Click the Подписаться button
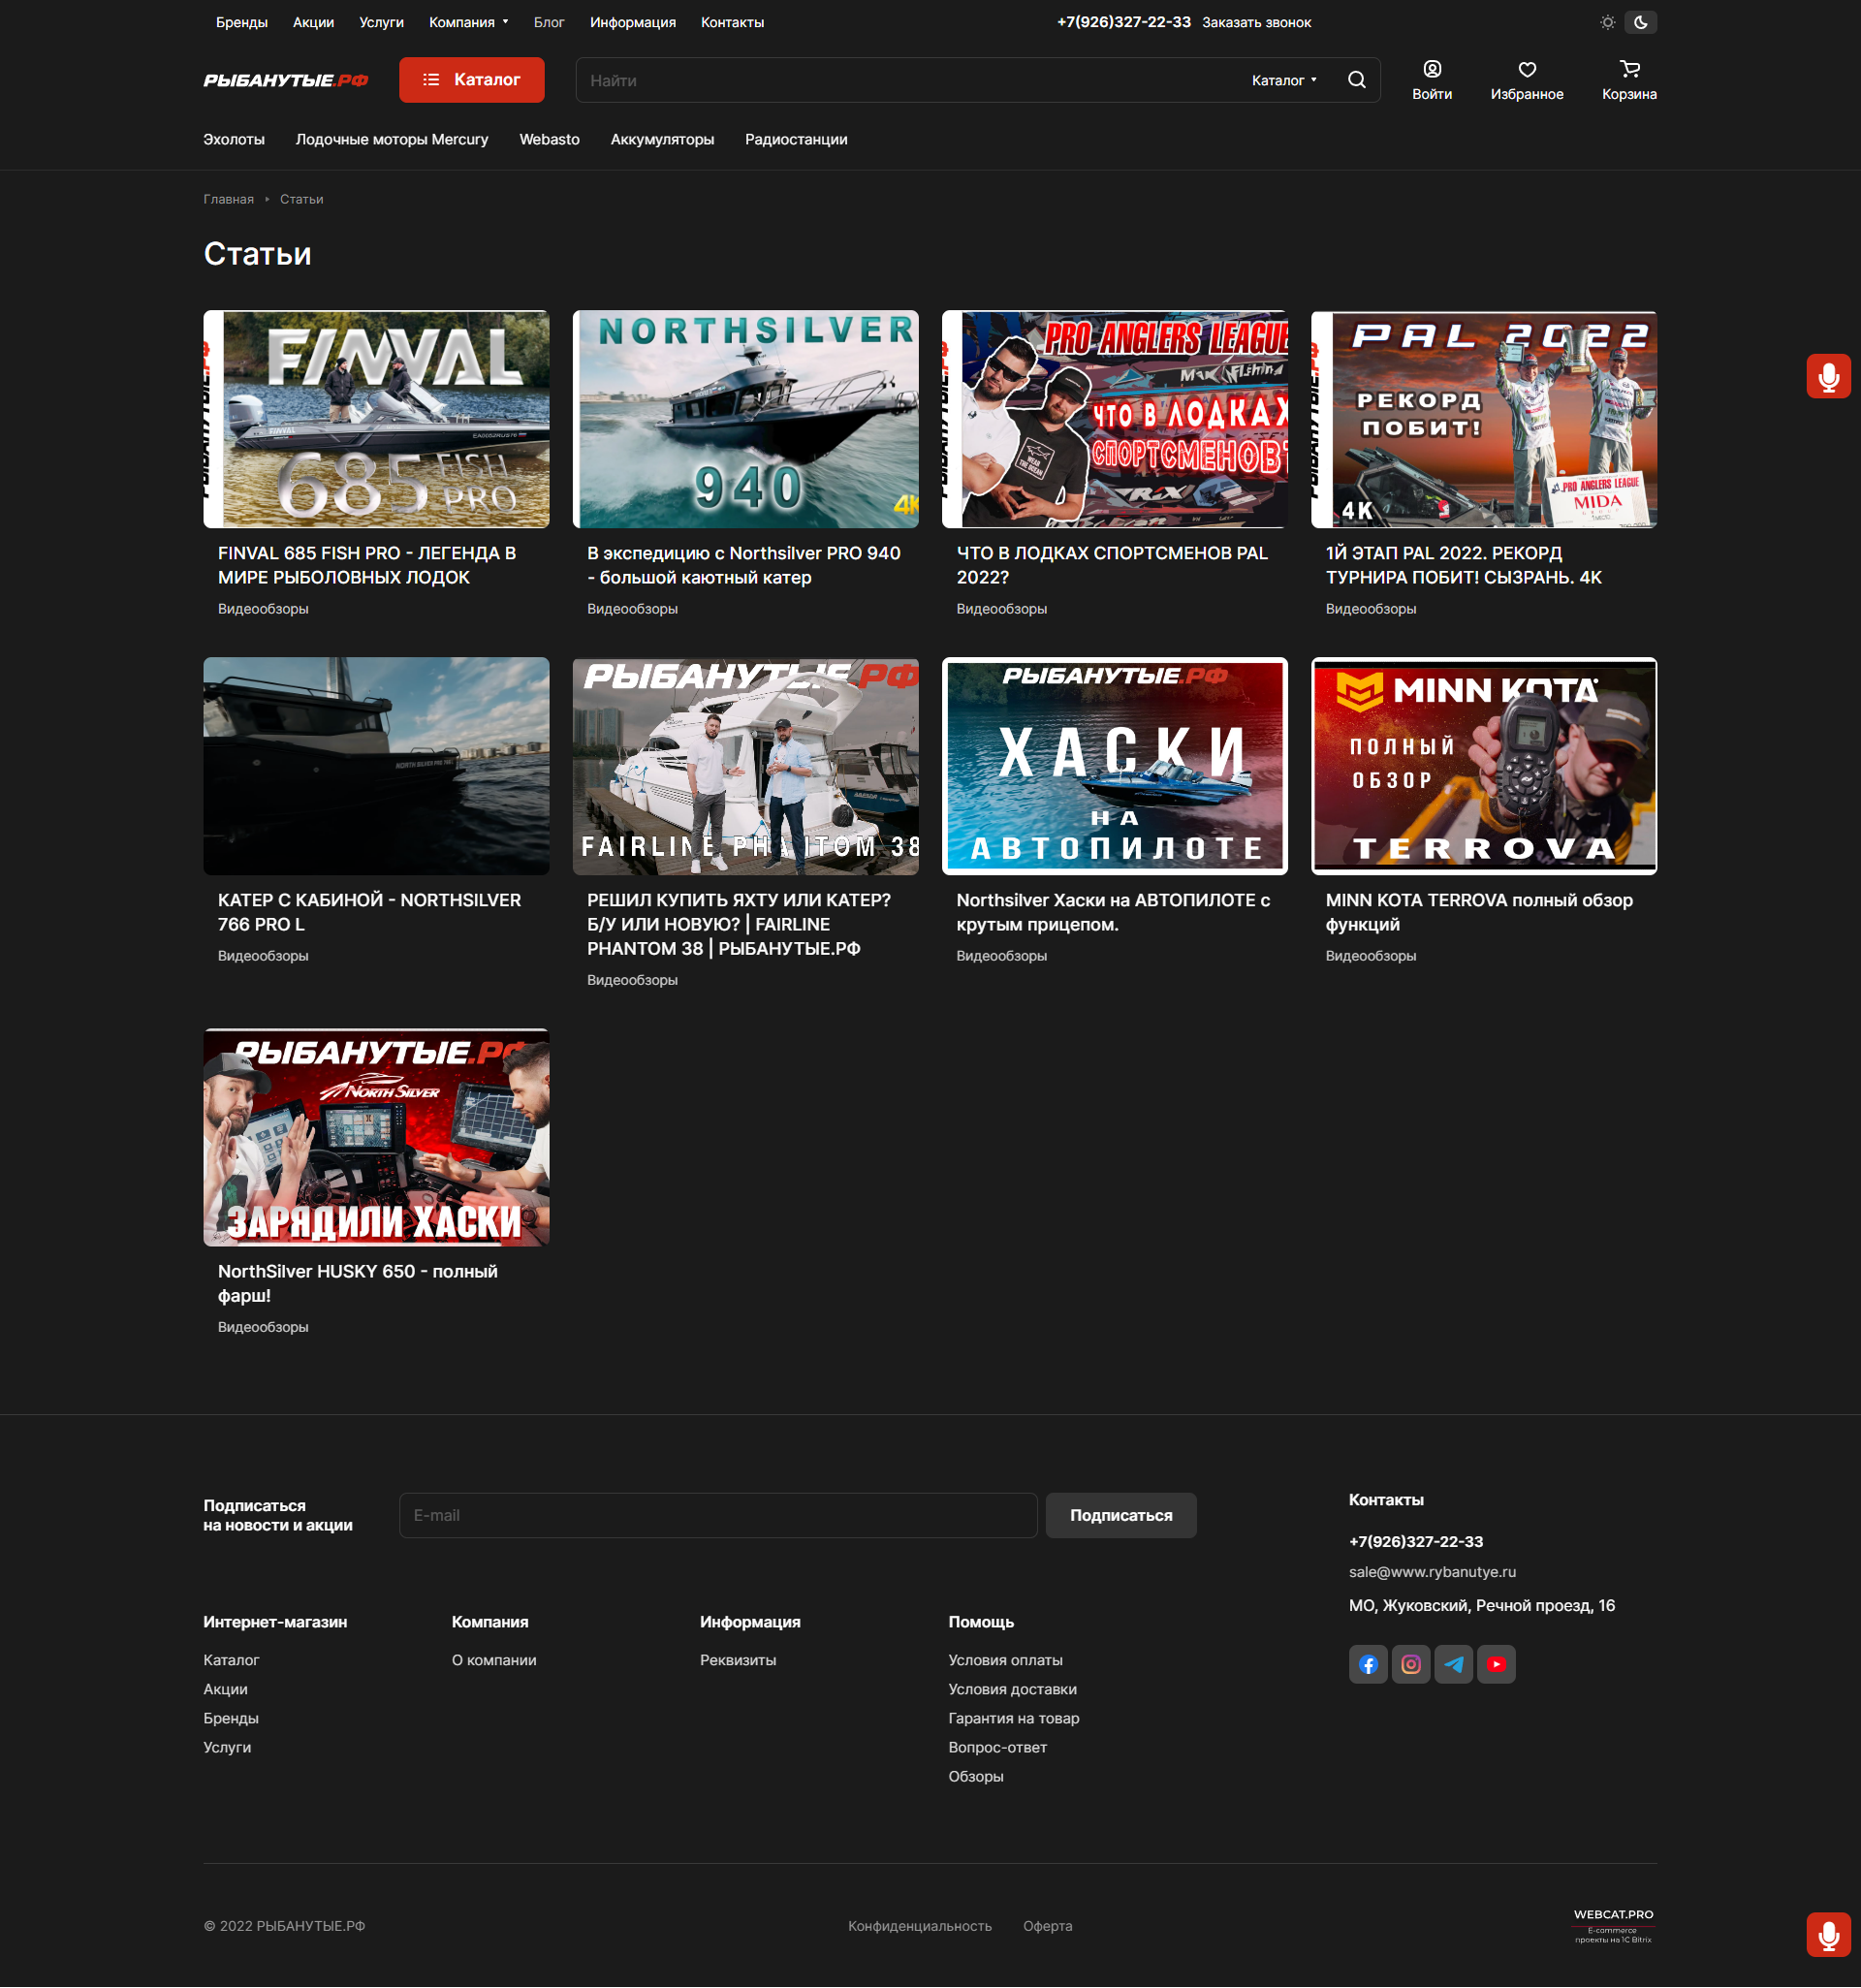The height and width of the screenshot is (1988, 1861). tap(1121, 1515)
